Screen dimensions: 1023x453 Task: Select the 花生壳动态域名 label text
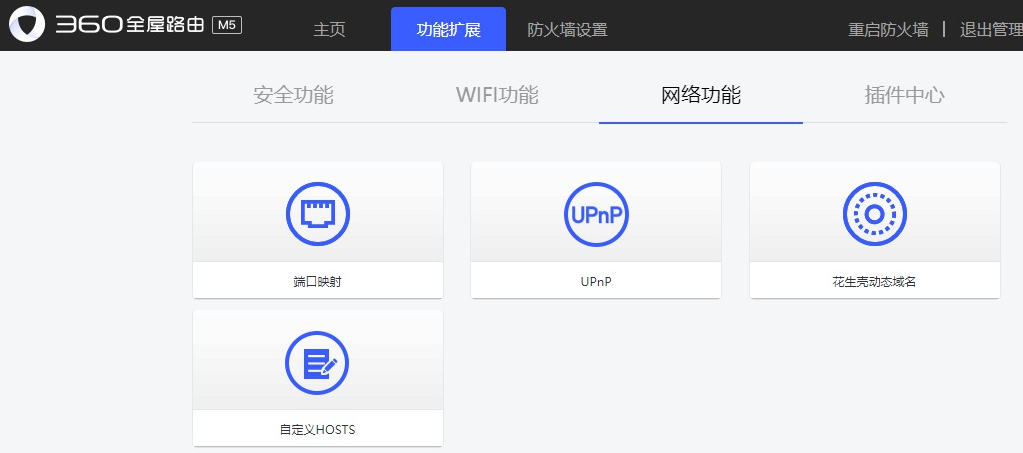tap(874, 282)
